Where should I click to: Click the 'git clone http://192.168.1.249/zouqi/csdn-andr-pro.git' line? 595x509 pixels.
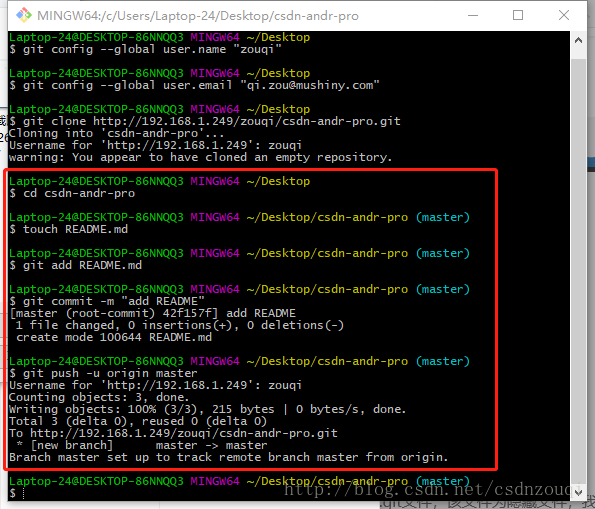click(205, 121)
